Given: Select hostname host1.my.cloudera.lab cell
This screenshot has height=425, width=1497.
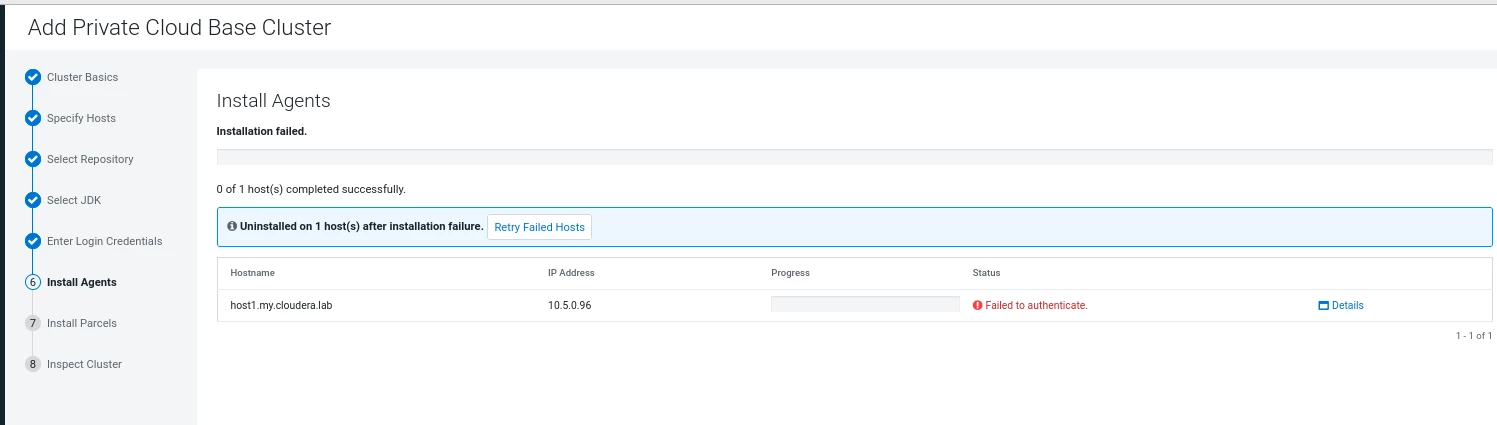Looking at the screenshot, I should [x=281, y=305].
